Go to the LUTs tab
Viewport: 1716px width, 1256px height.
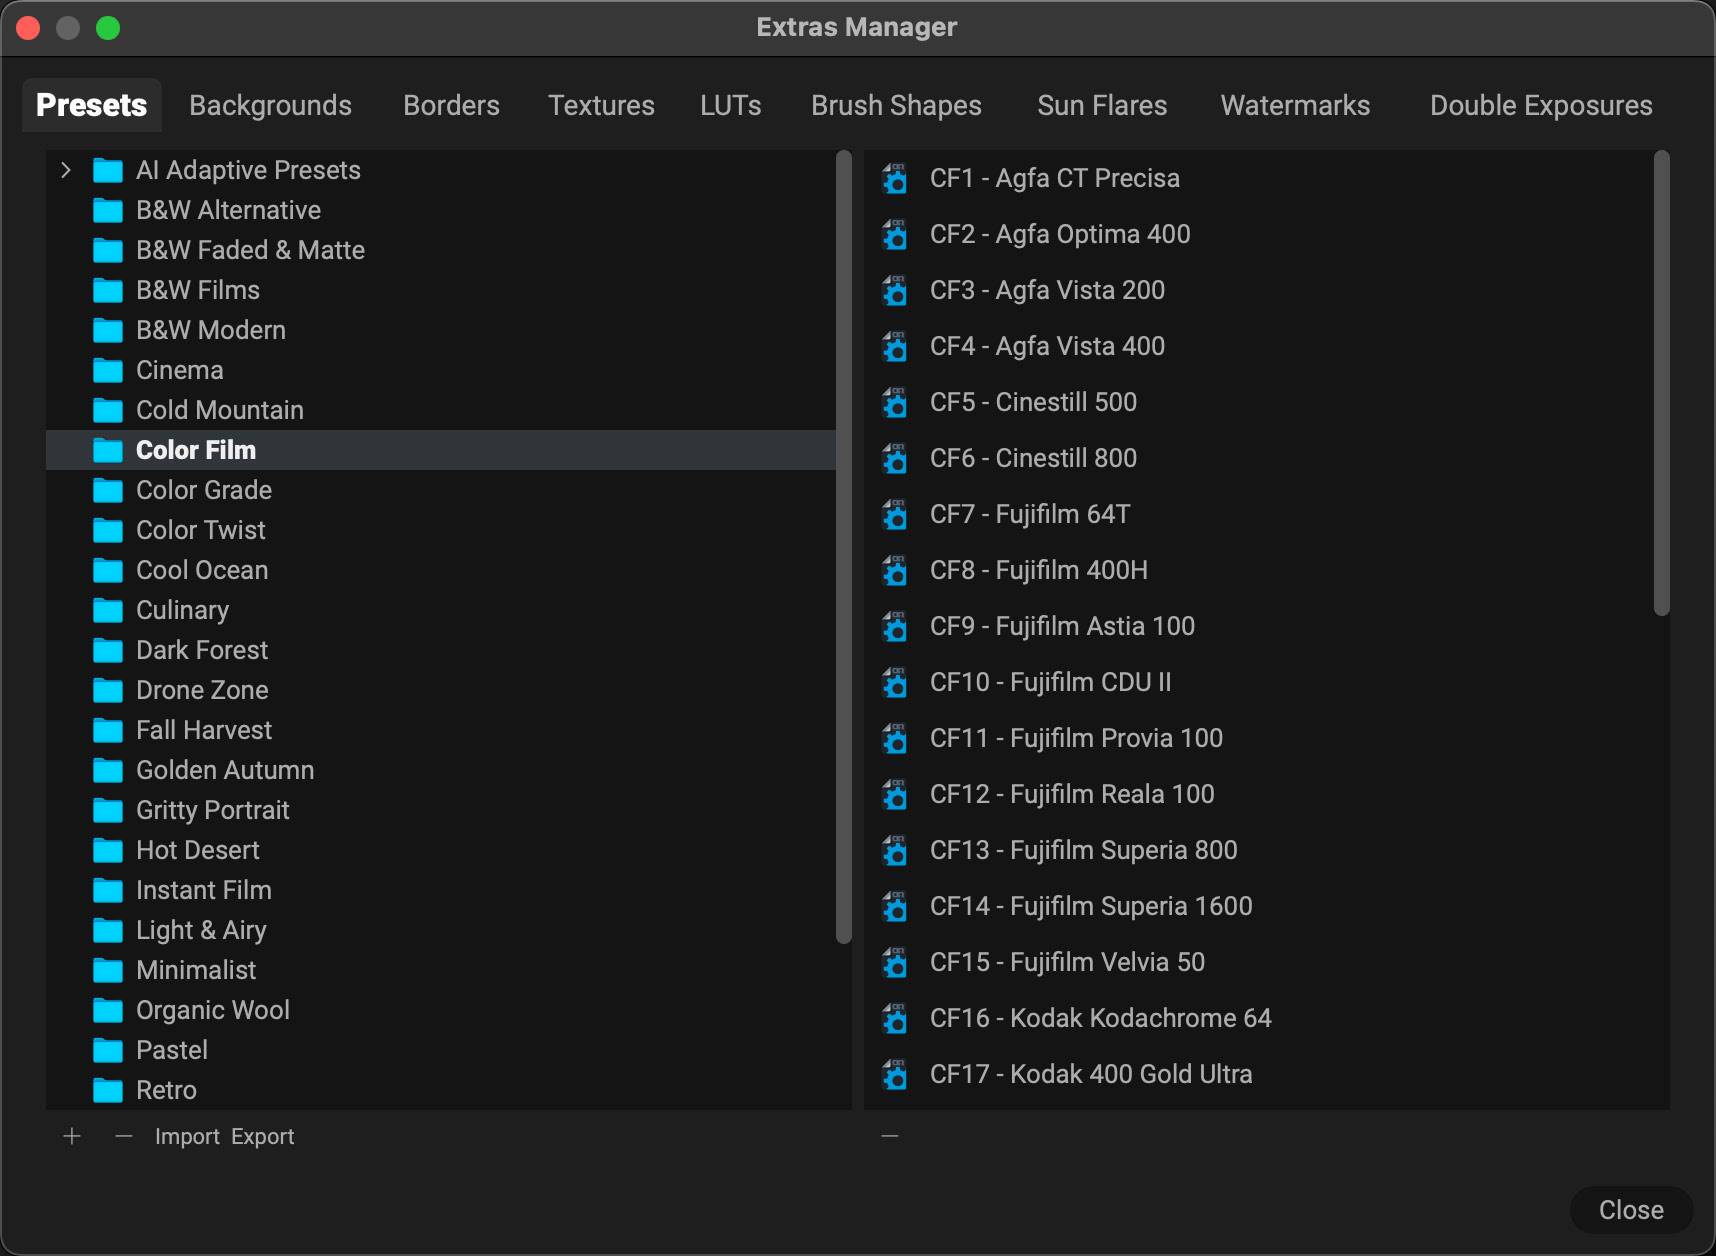[x=731, y=105]
